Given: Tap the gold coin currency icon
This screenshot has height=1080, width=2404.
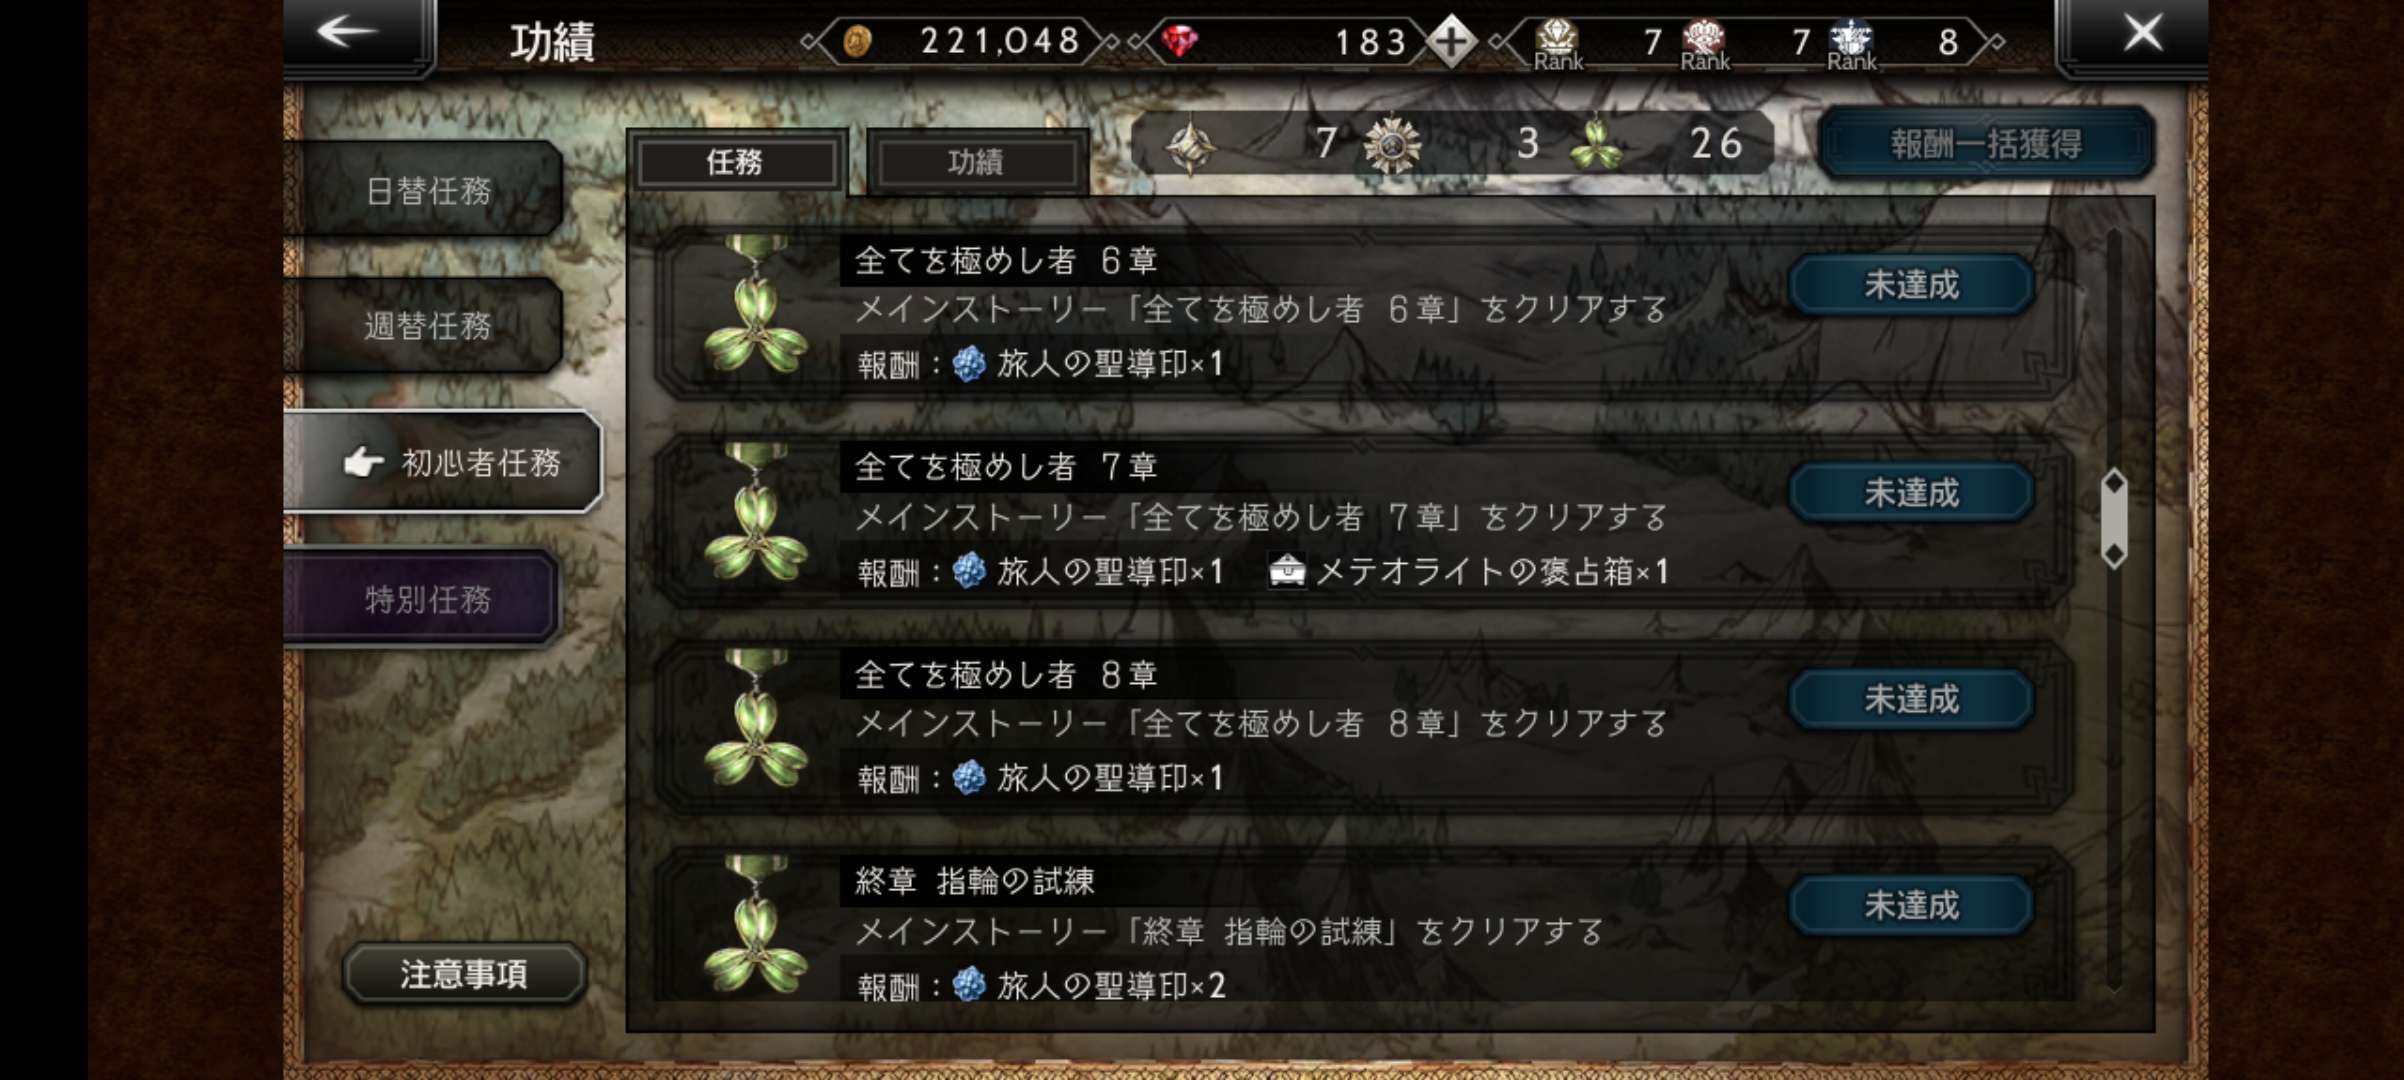Looking at the screenshot, I should coord(857,42).
